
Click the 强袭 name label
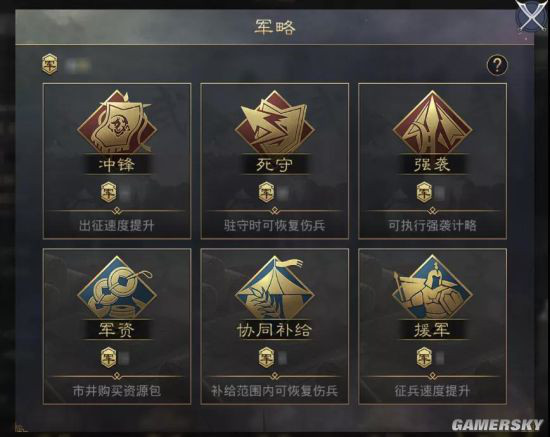click(x=432, y=164)
